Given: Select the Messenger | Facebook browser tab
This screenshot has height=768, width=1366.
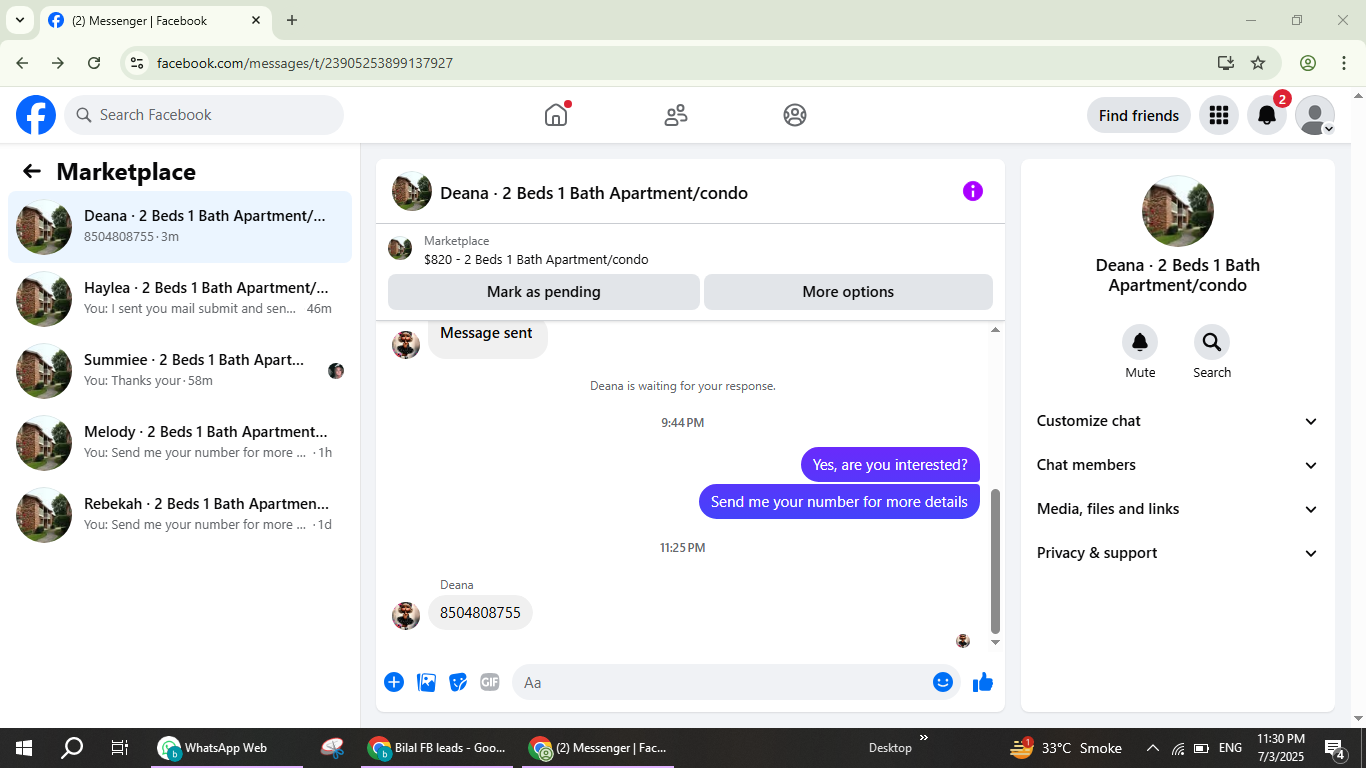Looking at the screenshot, I should tap(155, 20).
